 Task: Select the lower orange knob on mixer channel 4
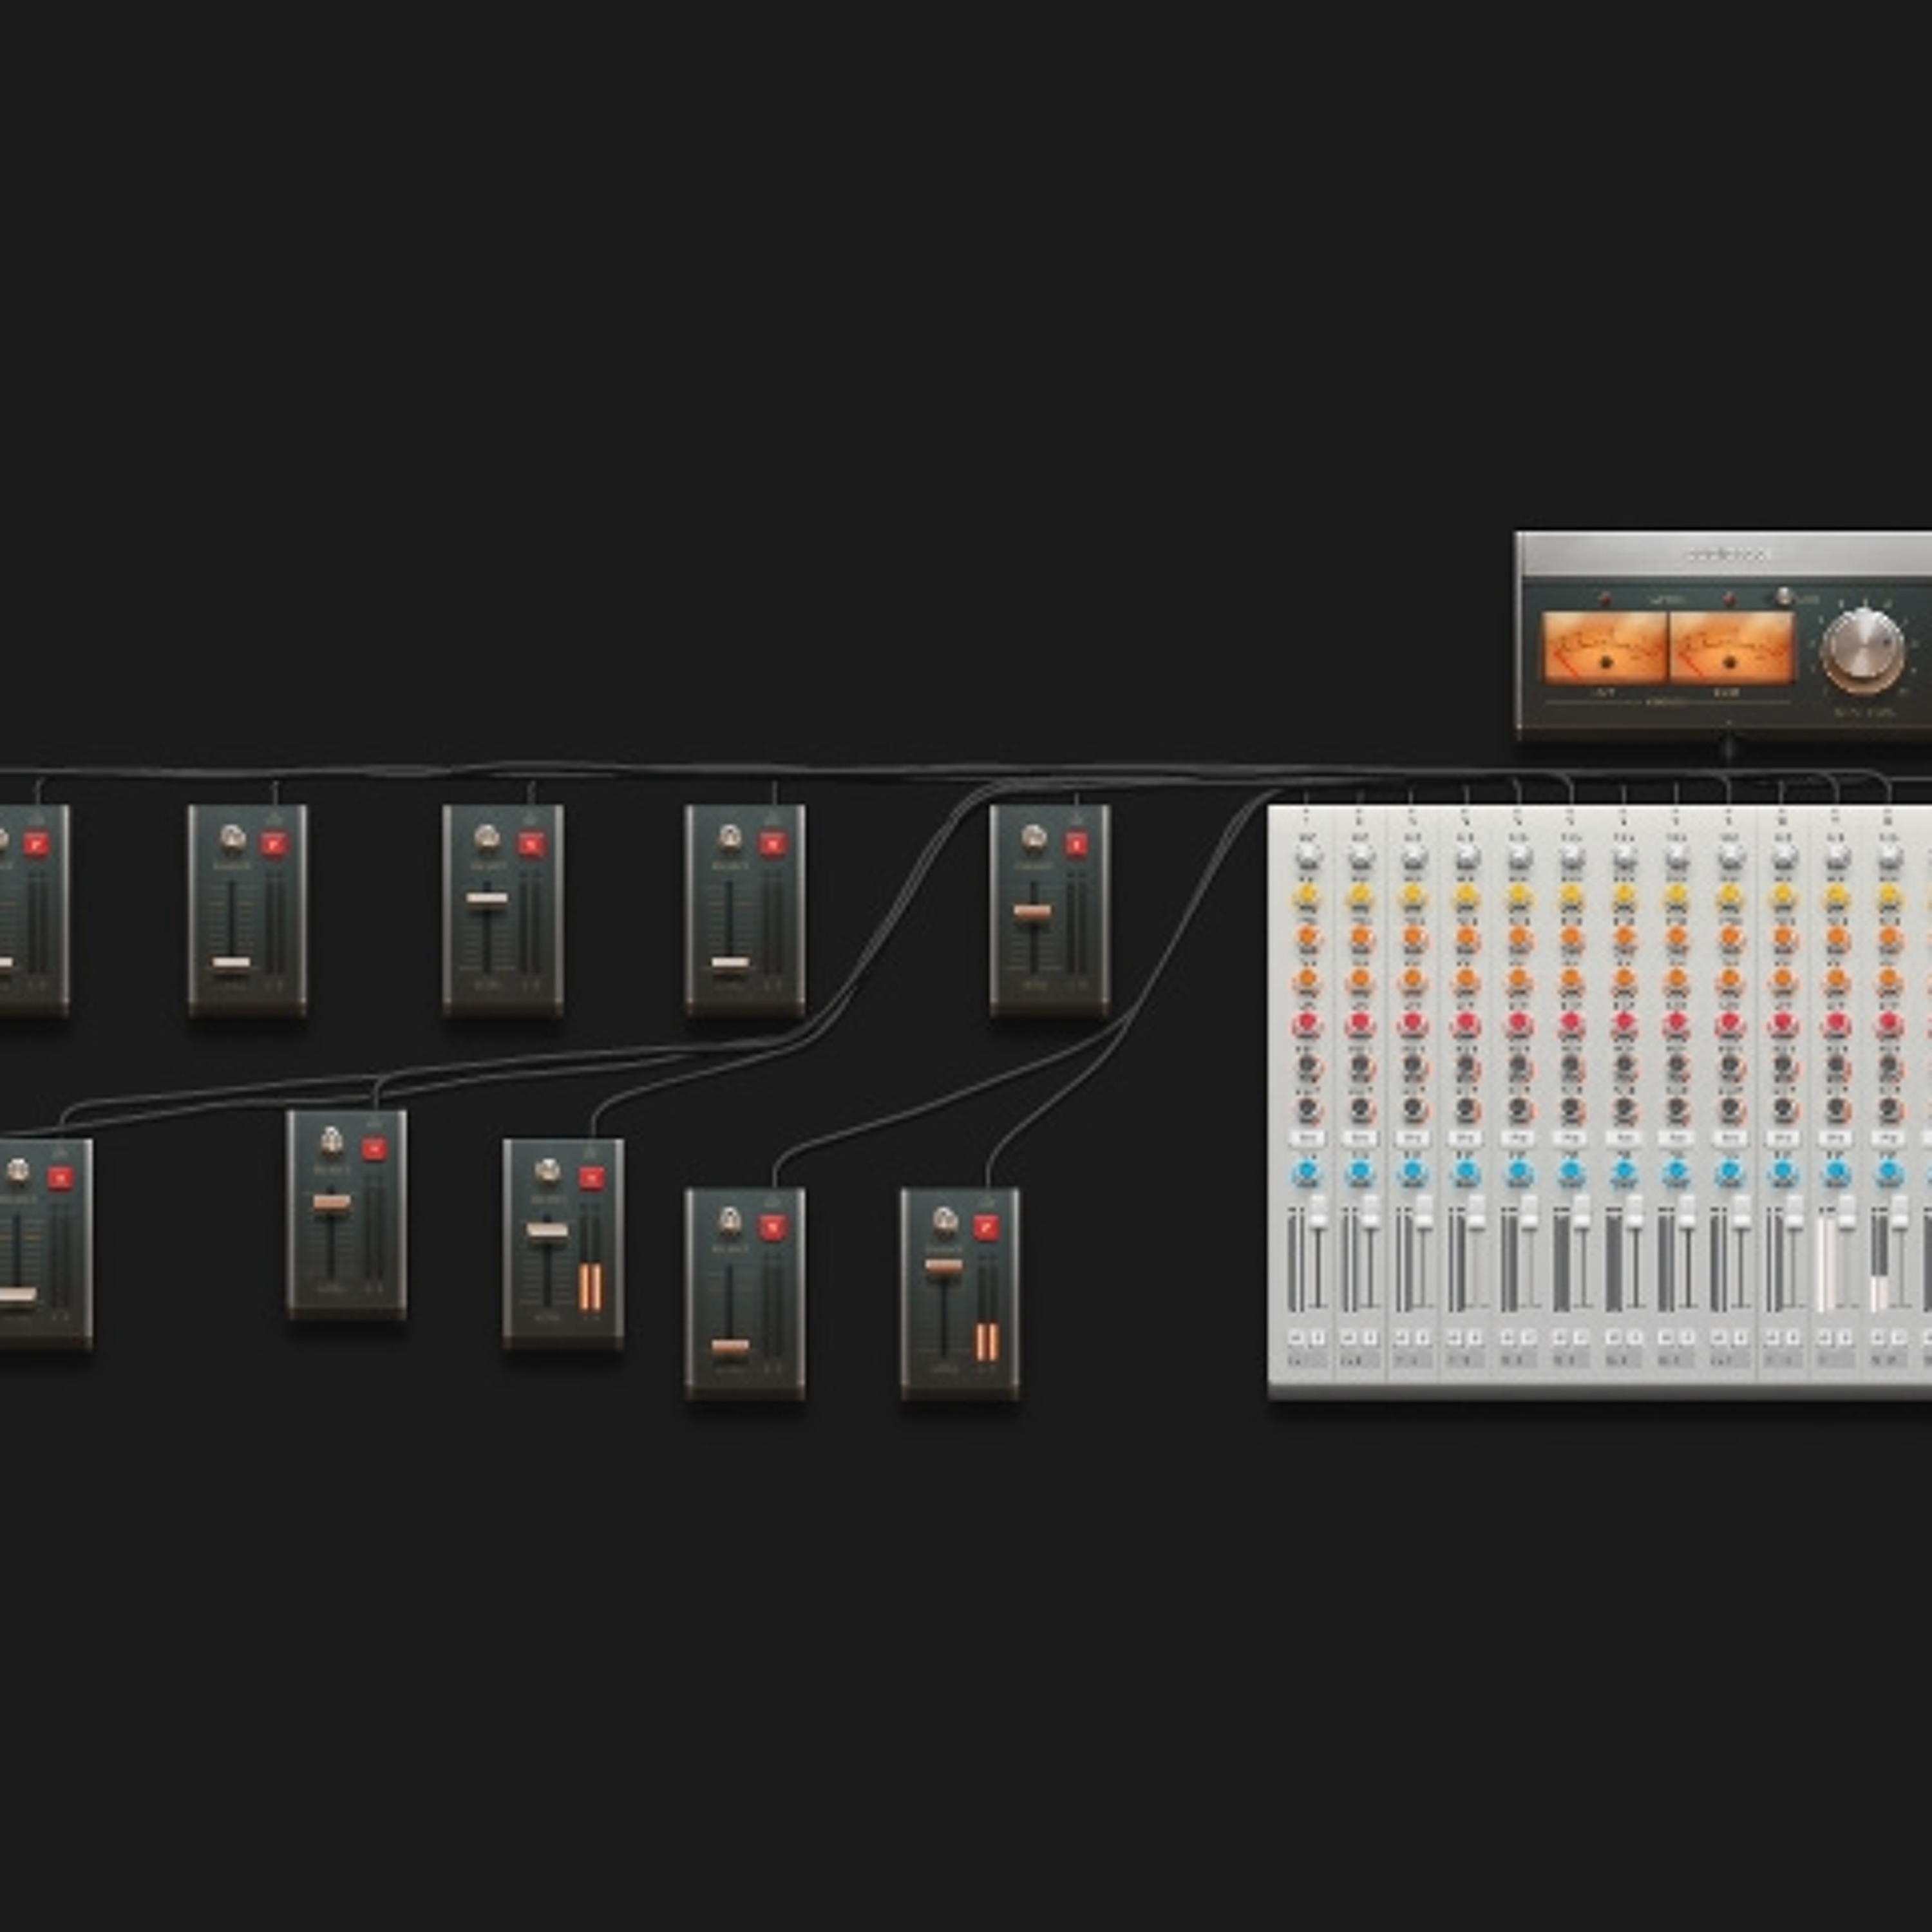(x=1466, y=981)
